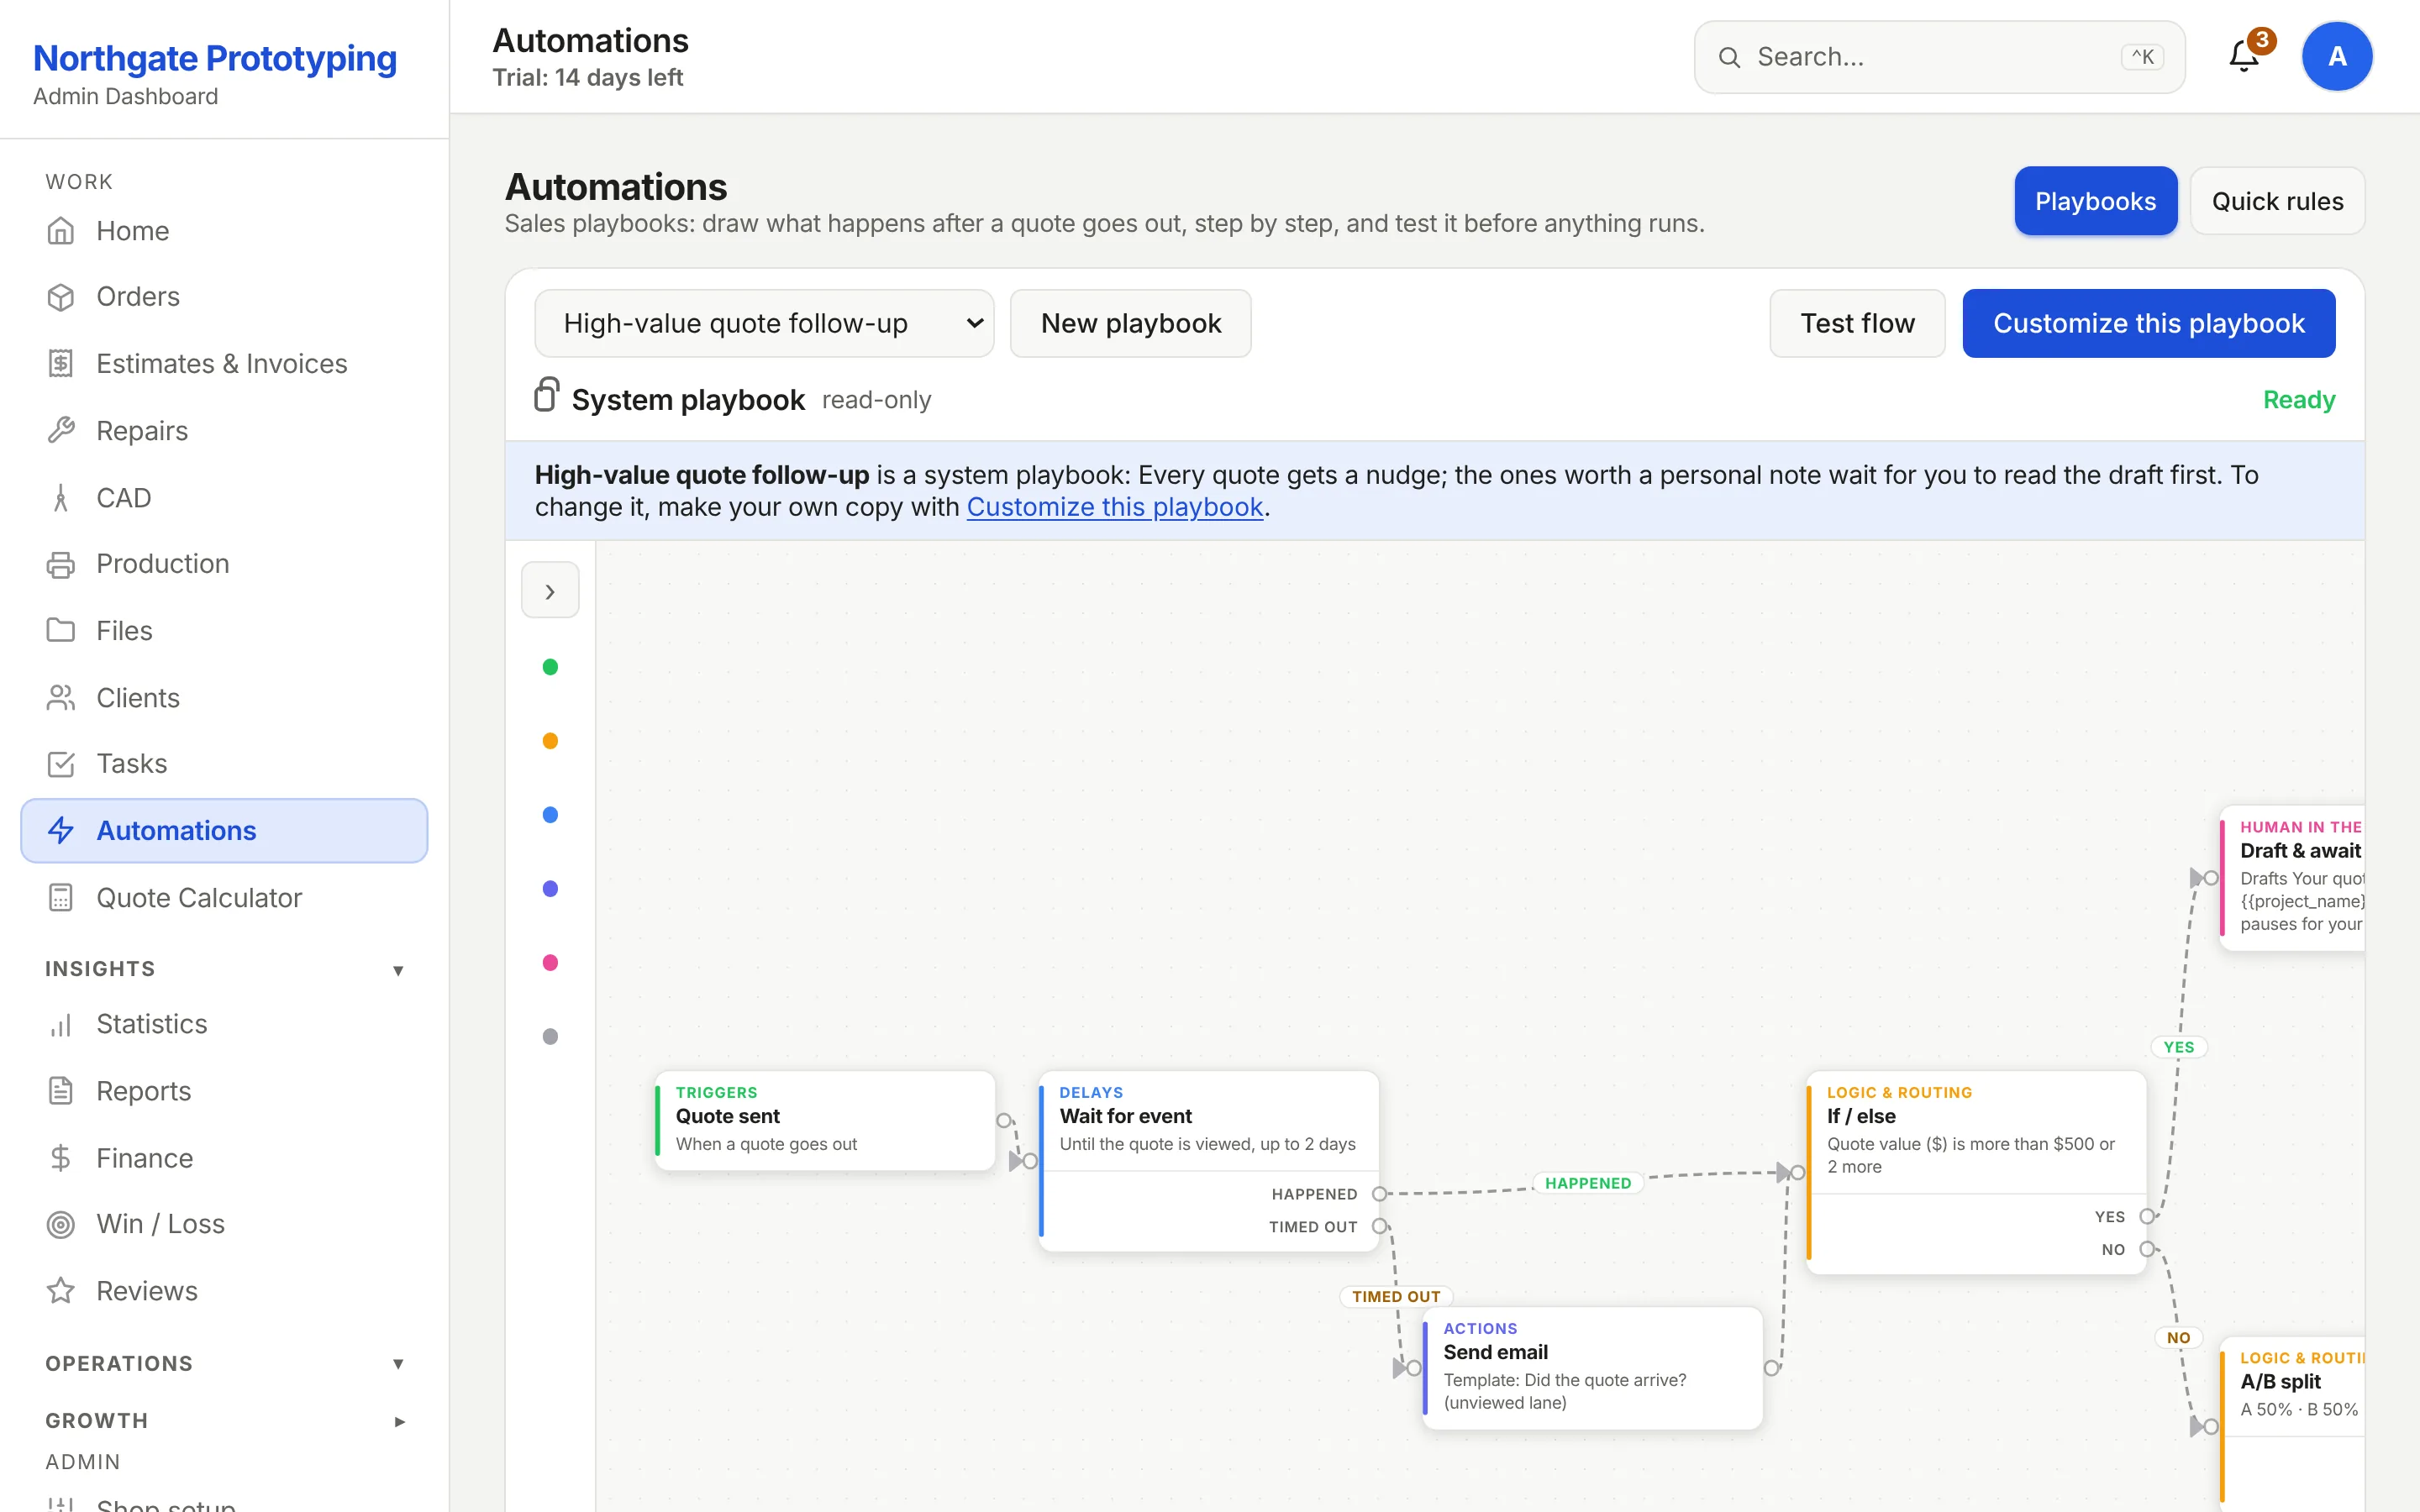Select the If / else logic node
This screenshot has height=1512, width=2420.
click(1976, 1172)
